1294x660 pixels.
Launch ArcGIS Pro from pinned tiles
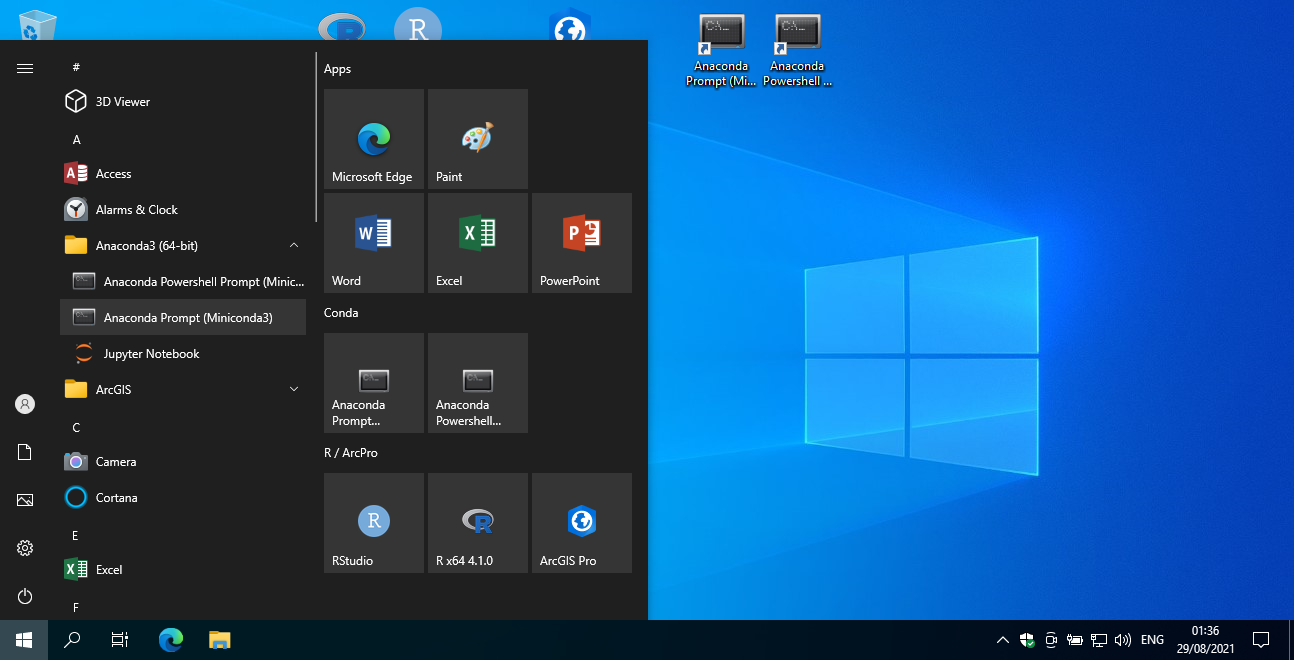tap(581, 523)
